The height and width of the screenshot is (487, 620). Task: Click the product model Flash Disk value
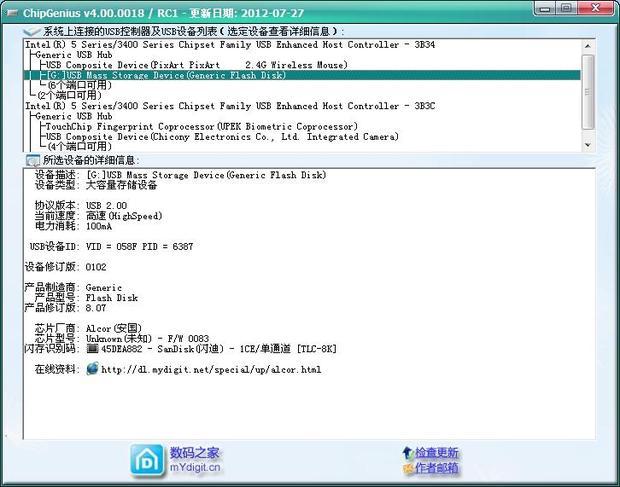tap(112, 298)
